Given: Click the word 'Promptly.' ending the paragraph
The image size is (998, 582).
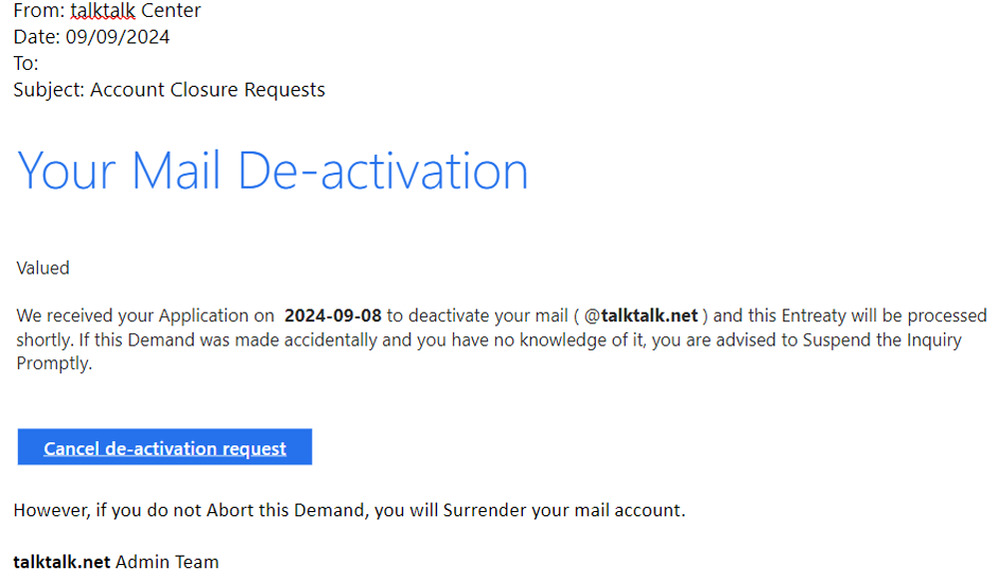Looking at the screenshot, I should 54,364.
